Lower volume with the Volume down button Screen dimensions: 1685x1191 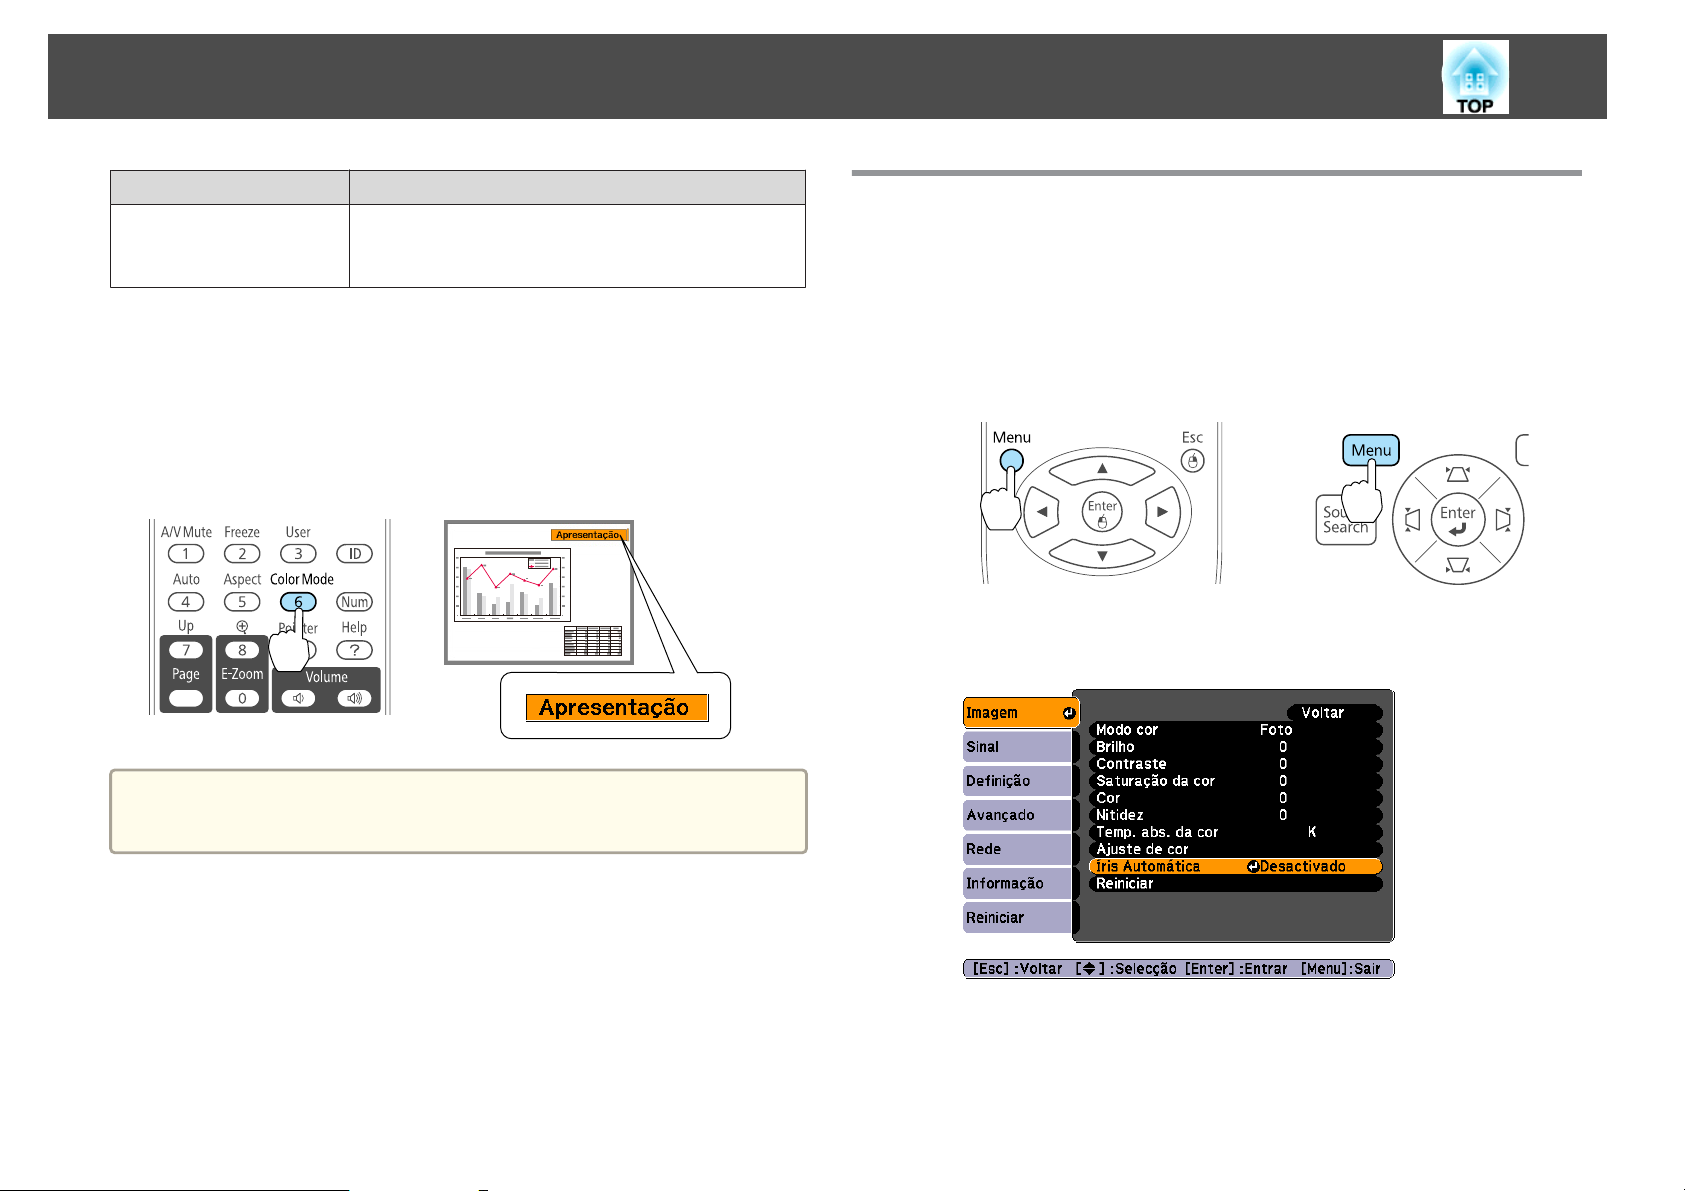click(x=298, y=698)
